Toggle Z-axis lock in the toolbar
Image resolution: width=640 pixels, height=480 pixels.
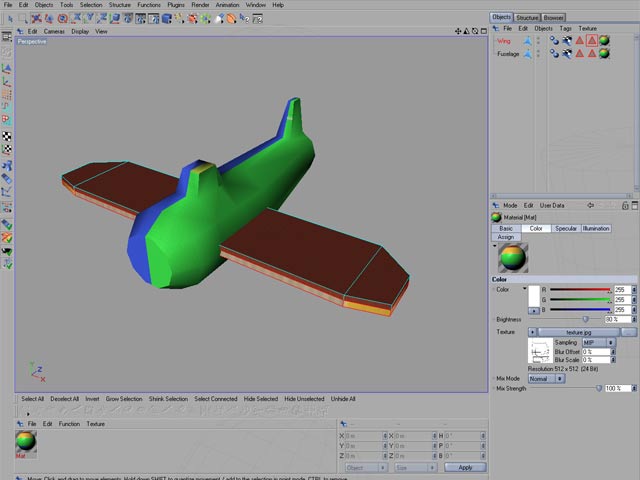pos(102,18)
